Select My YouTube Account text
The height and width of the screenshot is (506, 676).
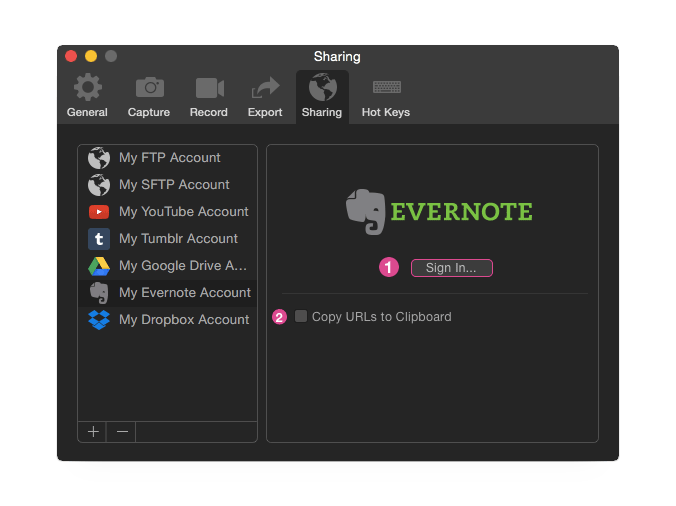(x=184, y=212)
